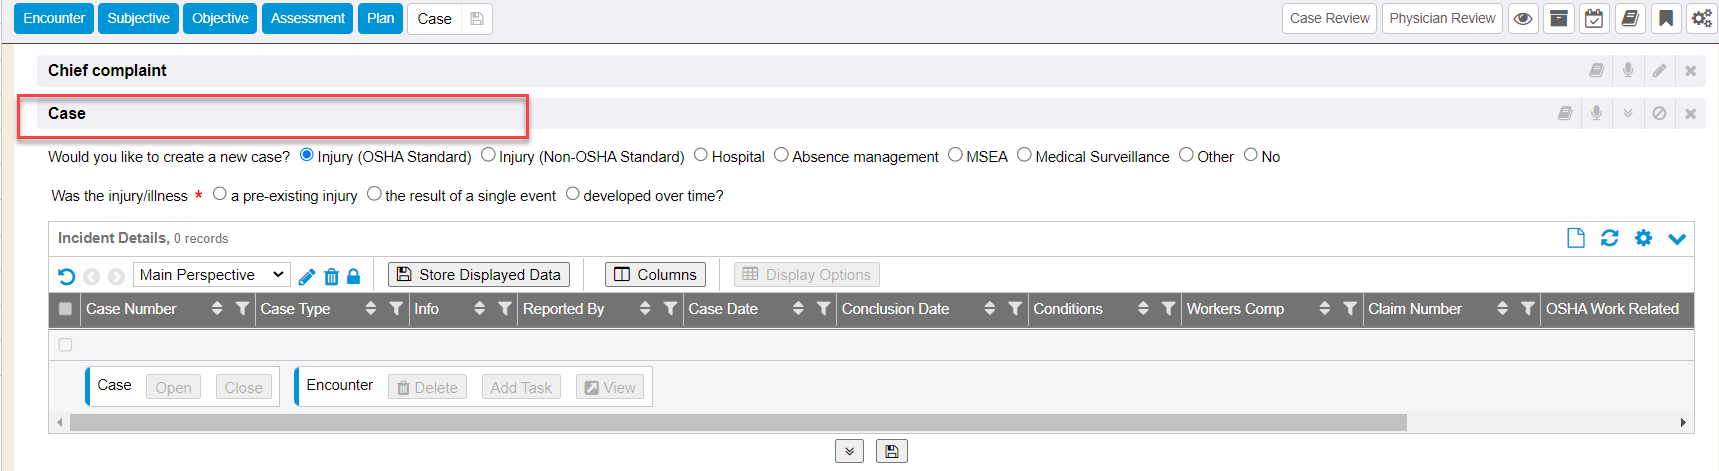
Task: Click the Store Displayed Data button
Action: pyautogui.click(x=479, y=275)
